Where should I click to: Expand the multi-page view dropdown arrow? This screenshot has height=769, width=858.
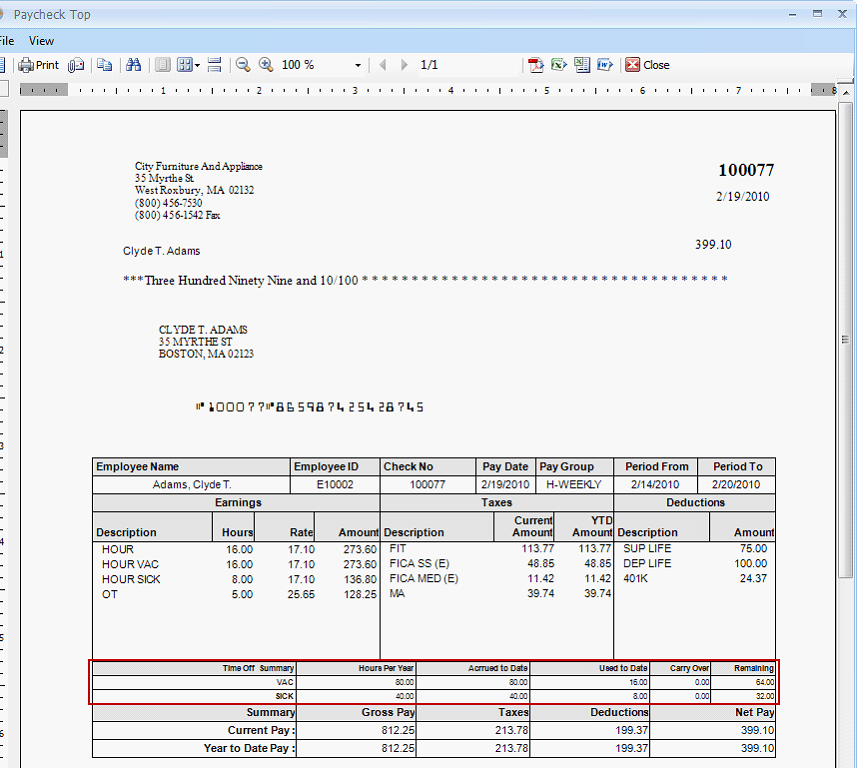click(x=197, y=64)
